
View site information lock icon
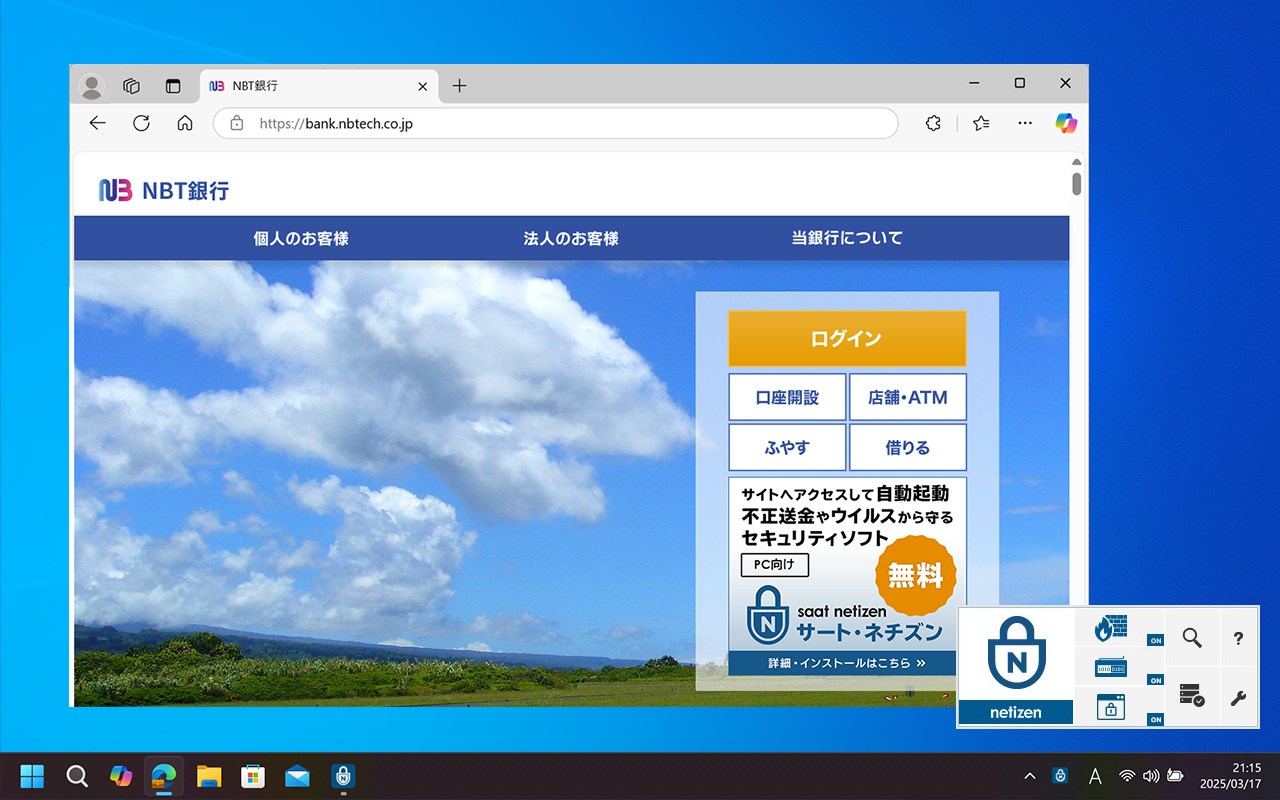pyautogui.click(x=237, y=124)
